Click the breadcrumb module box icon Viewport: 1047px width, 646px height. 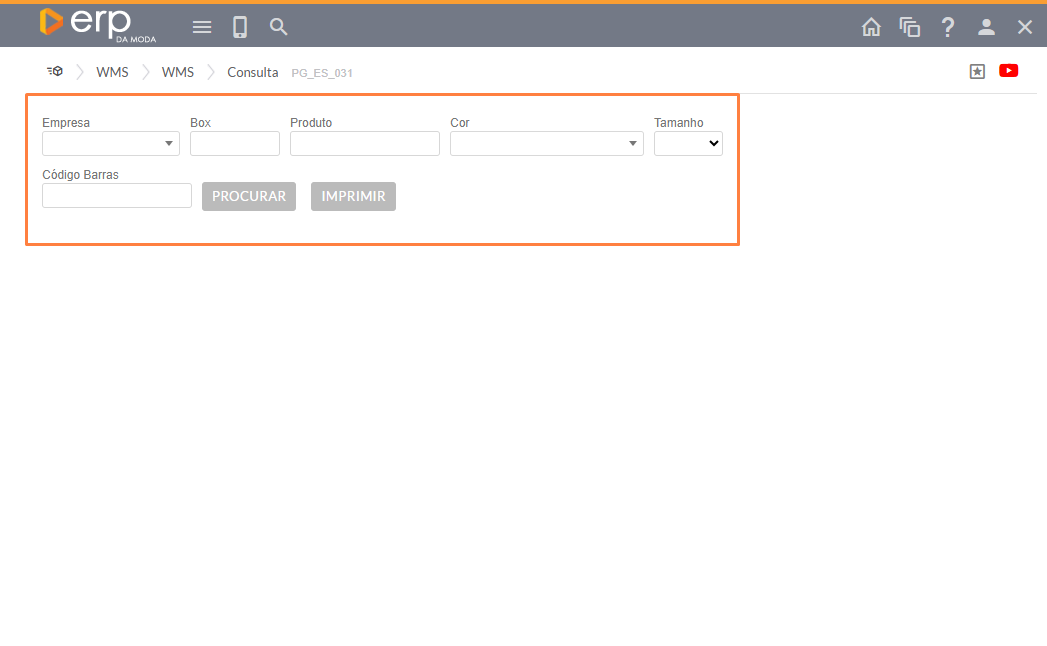point(55,72)
